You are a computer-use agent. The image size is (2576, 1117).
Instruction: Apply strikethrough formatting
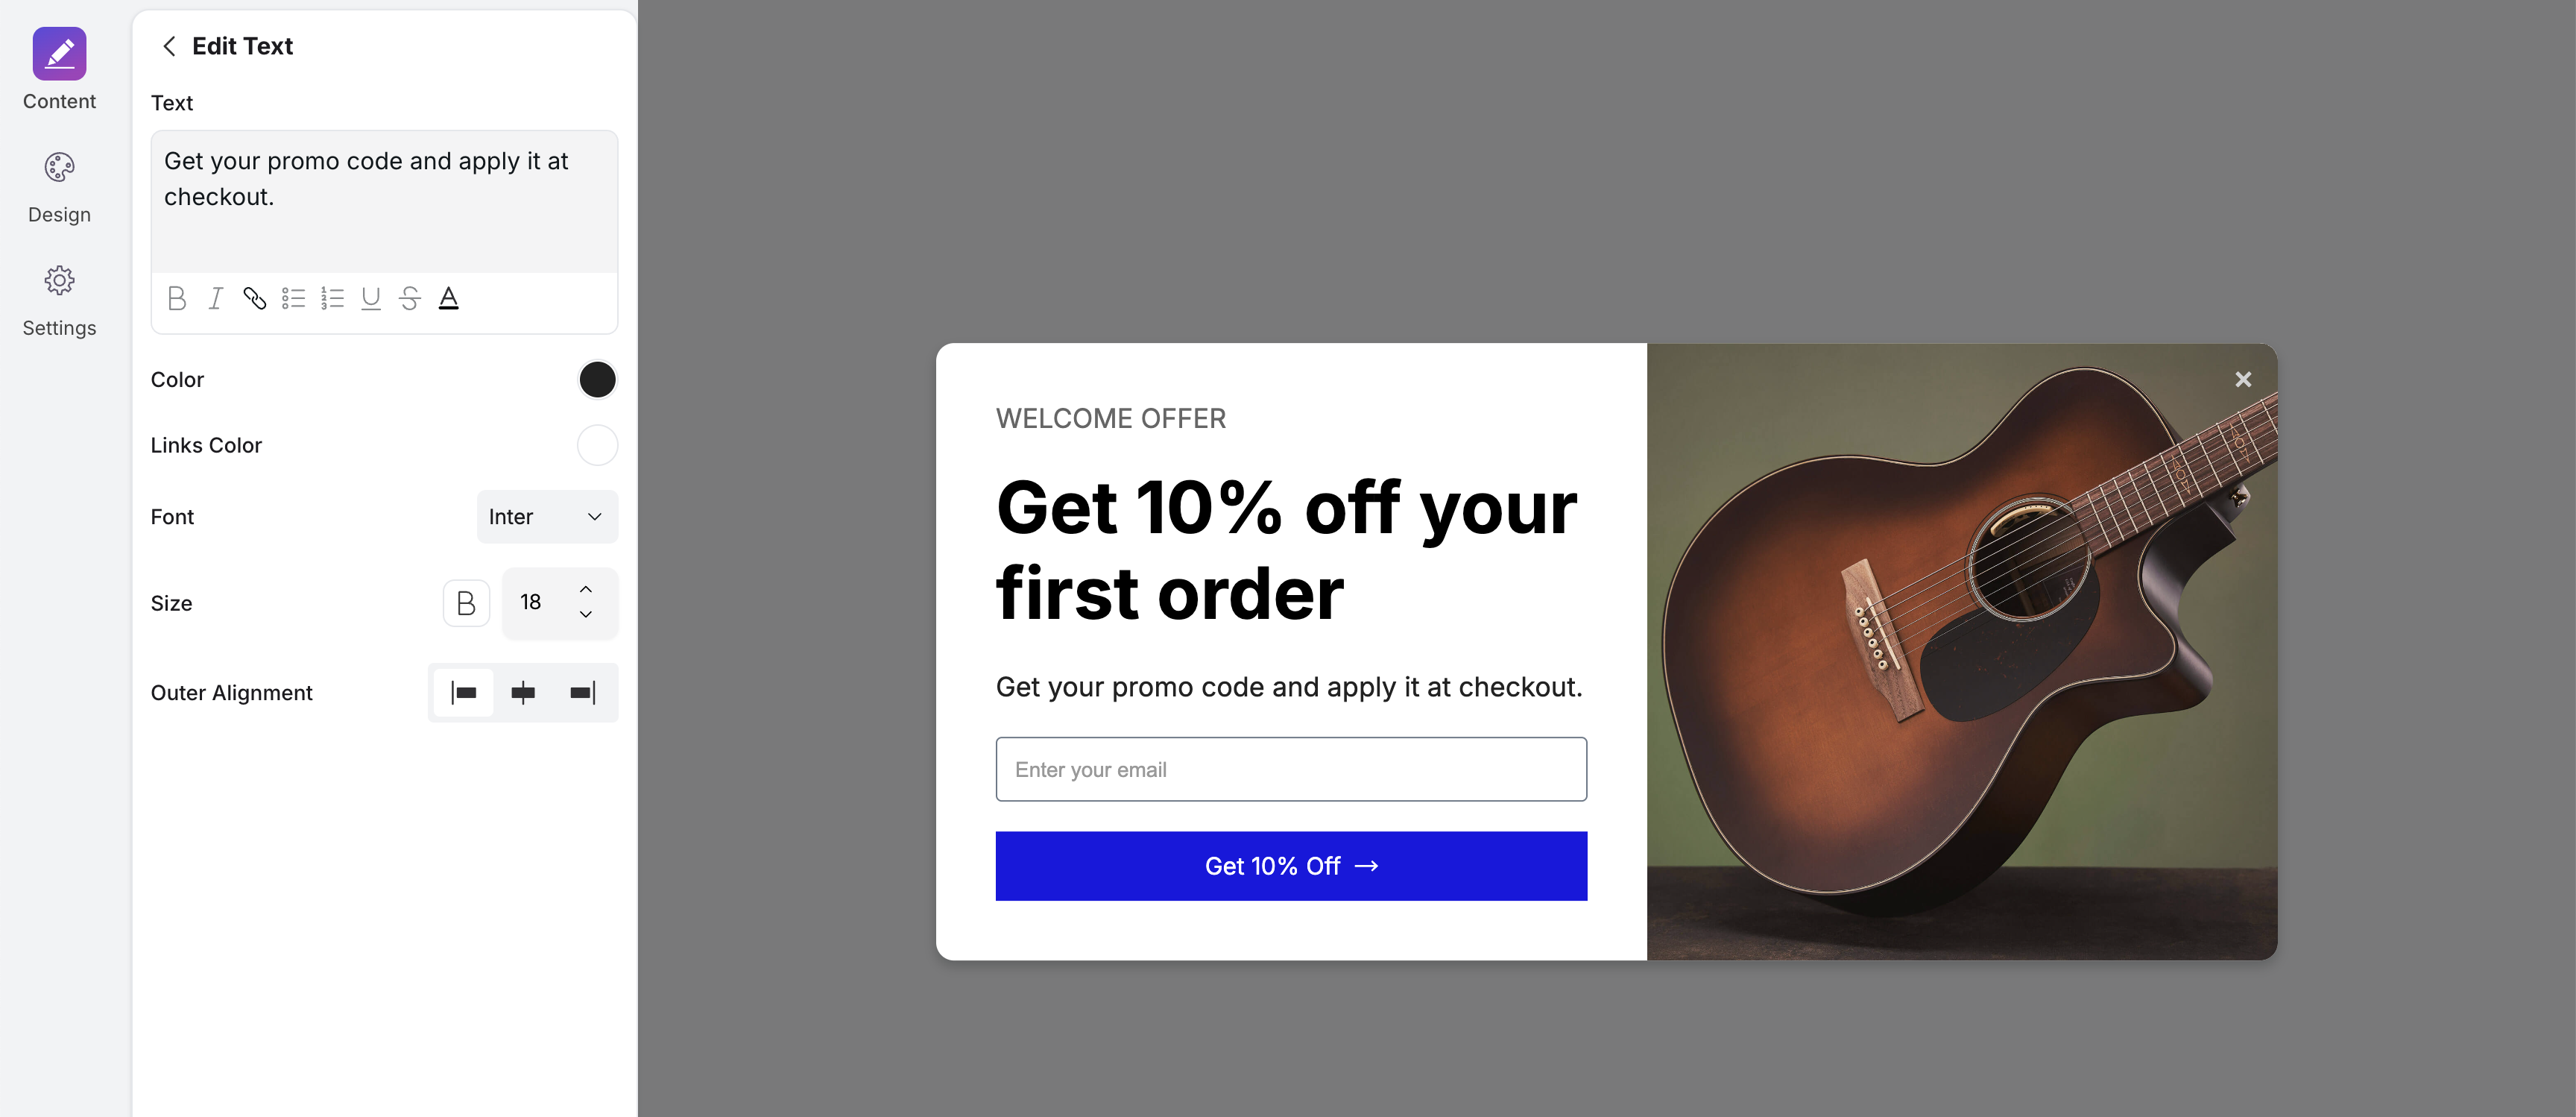(410, 298)
